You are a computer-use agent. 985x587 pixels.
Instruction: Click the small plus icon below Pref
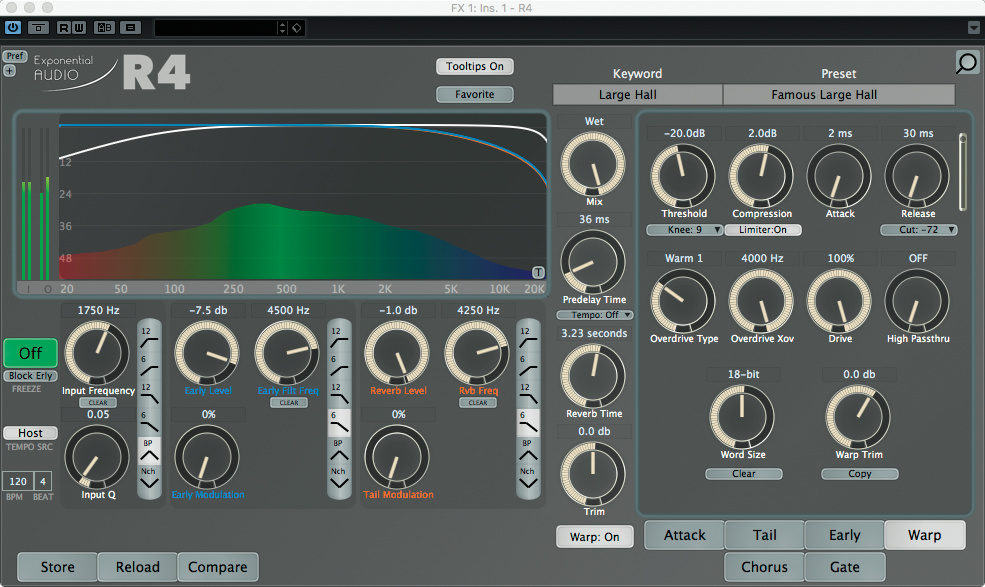pyautogui.click(x=10, y=71)
